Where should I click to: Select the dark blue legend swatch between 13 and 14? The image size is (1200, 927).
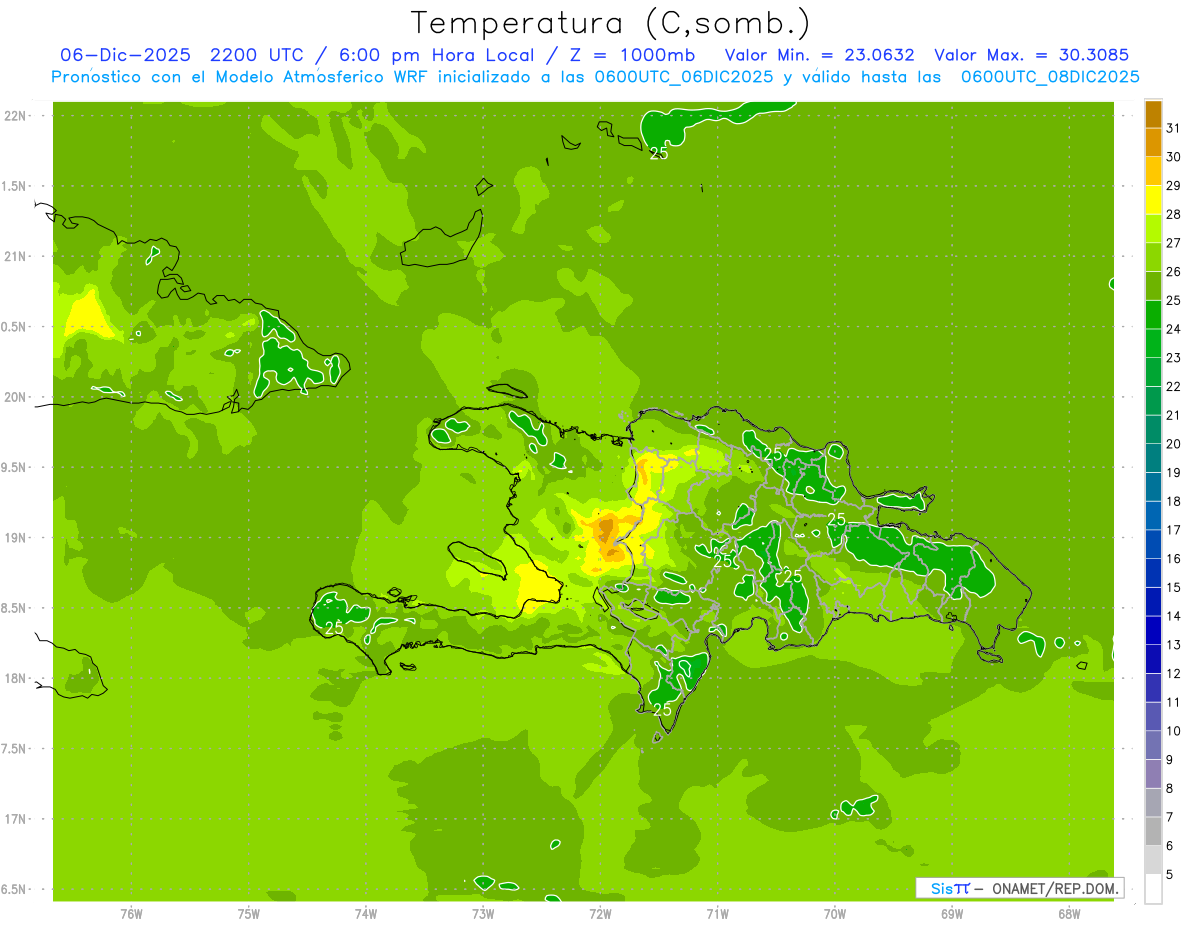point(1153,630)
